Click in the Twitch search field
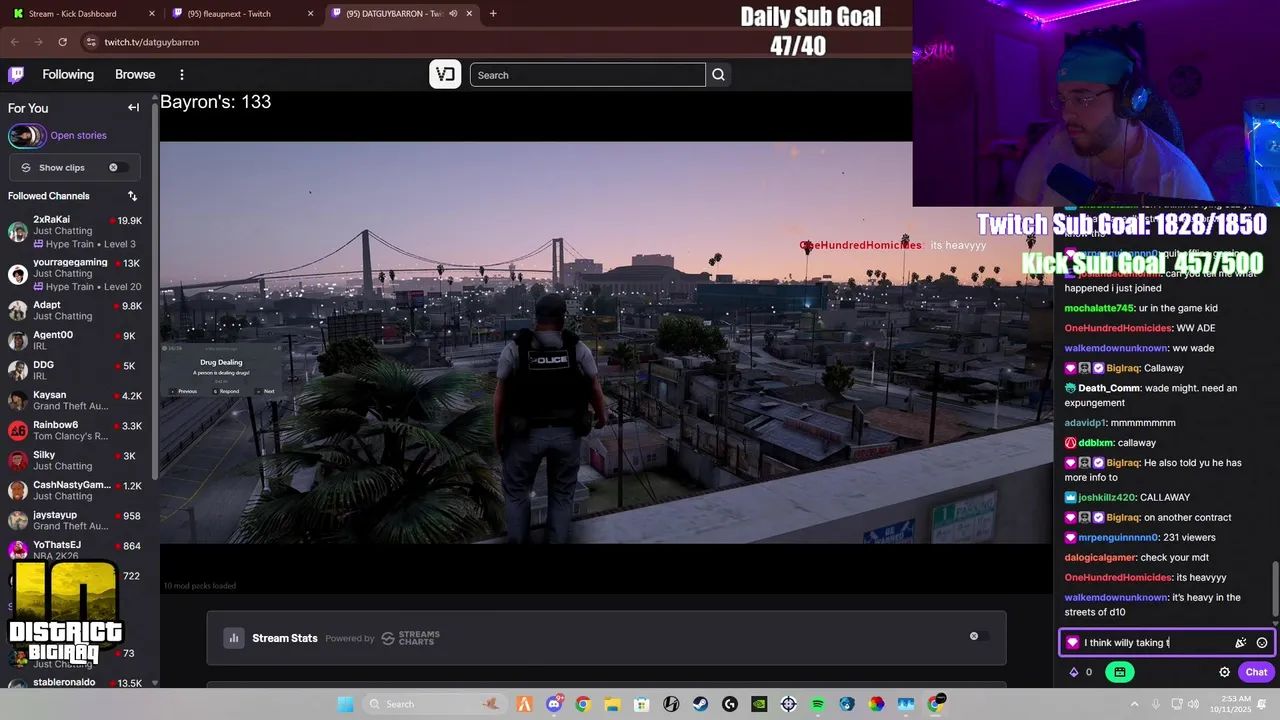This screenshot has height=720, width=1280. click(588, 75)
